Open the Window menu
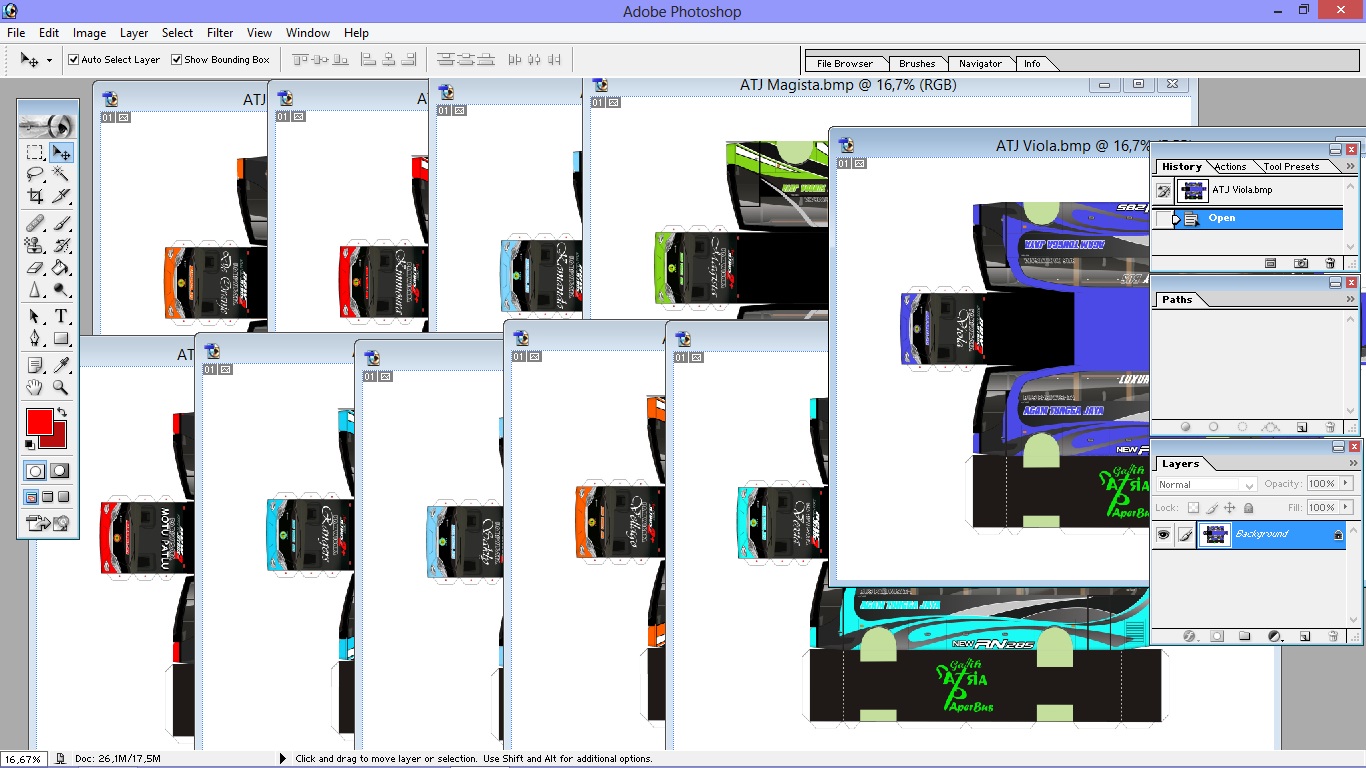This screenshot has height=768, width=1366. coord(308,33)
